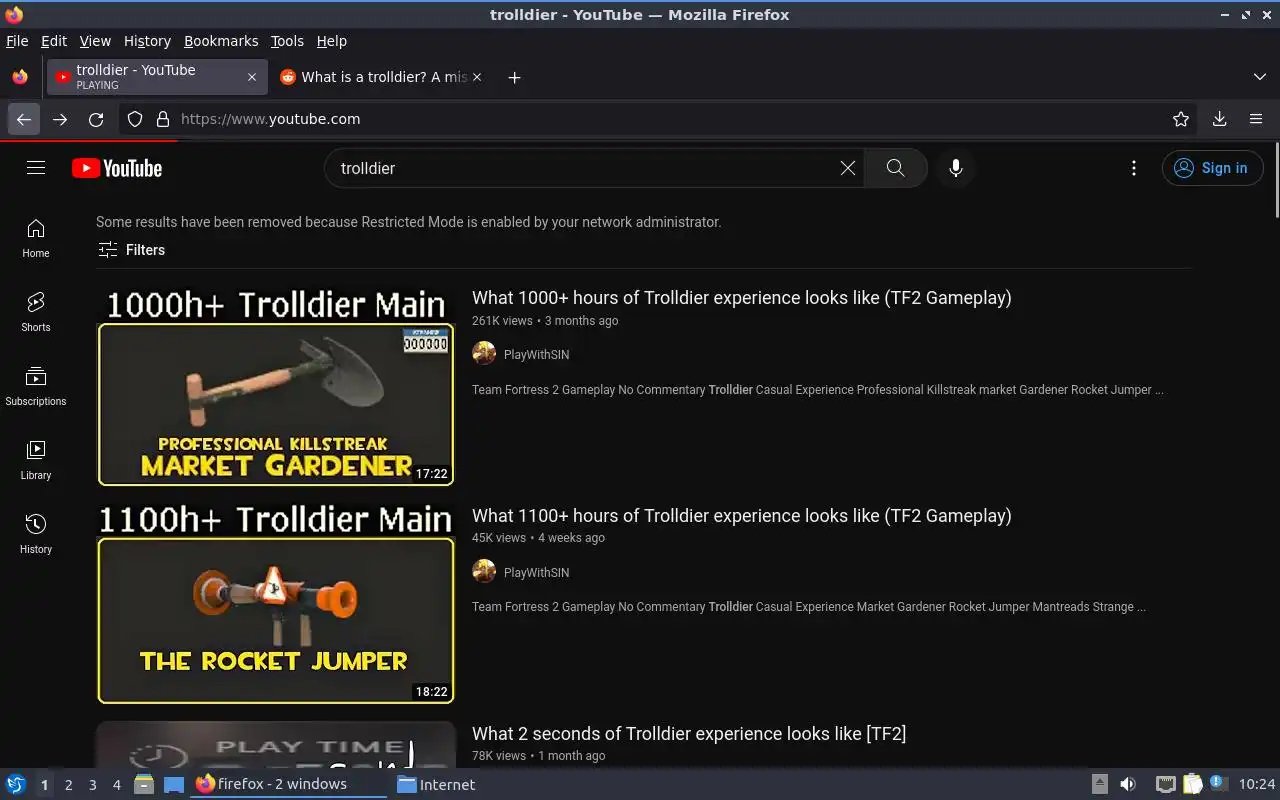Open Subscriptions in the sidebar
Screen dimensions: 1280x800
click(36, 387)
